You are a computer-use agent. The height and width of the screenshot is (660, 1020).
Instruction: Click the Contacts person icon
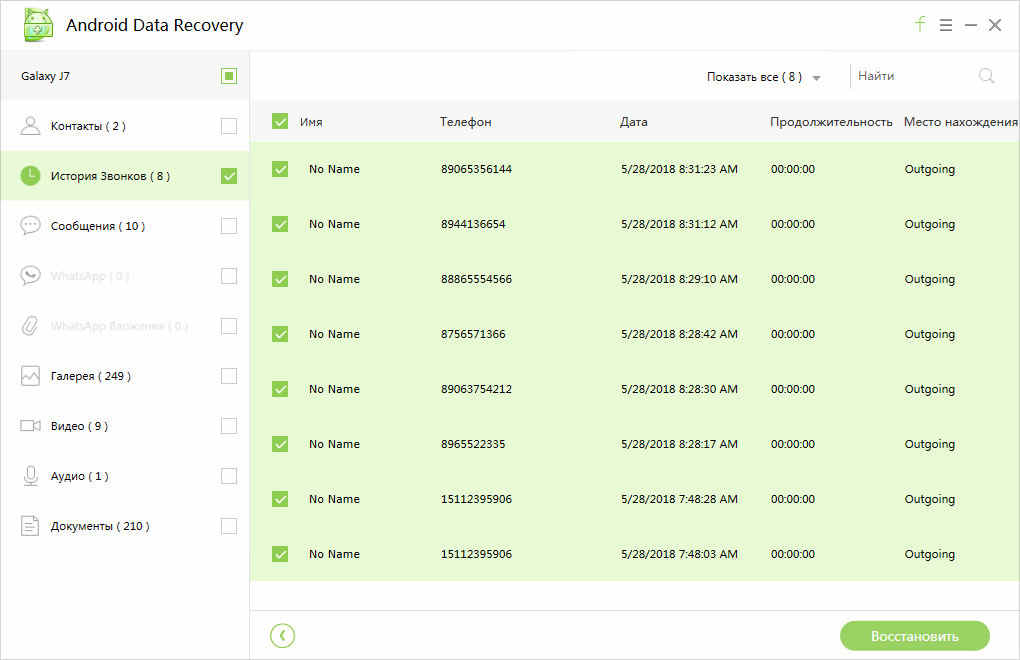tap(30, 126)
